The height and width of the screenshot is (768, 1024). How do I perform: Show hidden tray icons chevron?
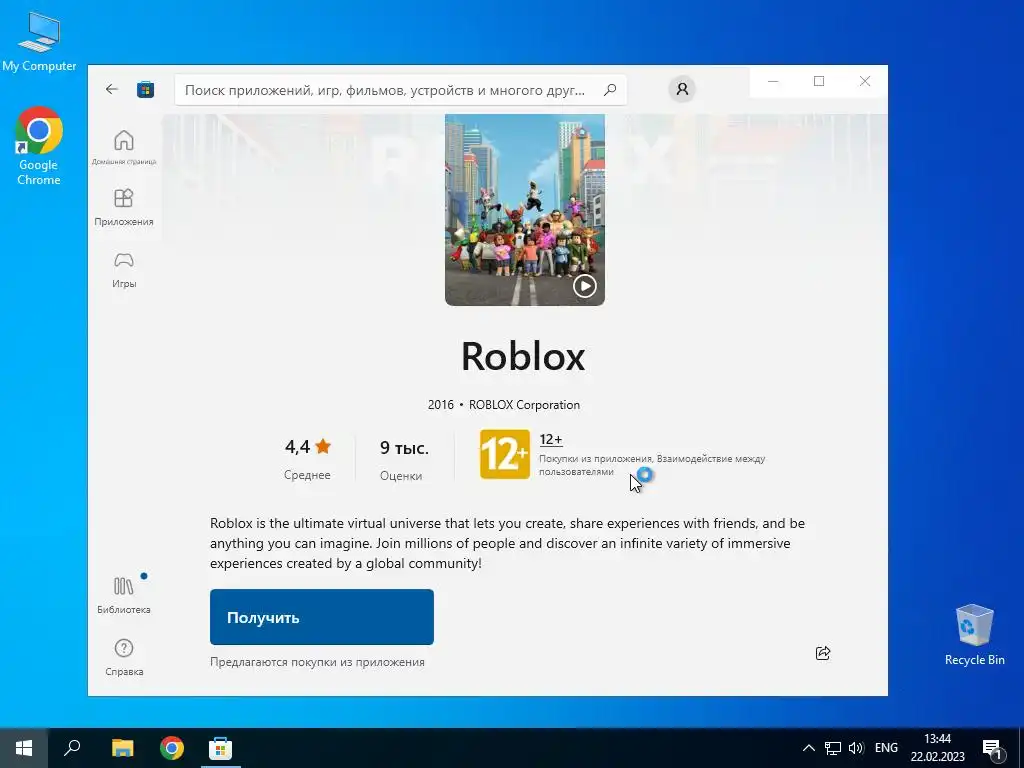point(808,748)
